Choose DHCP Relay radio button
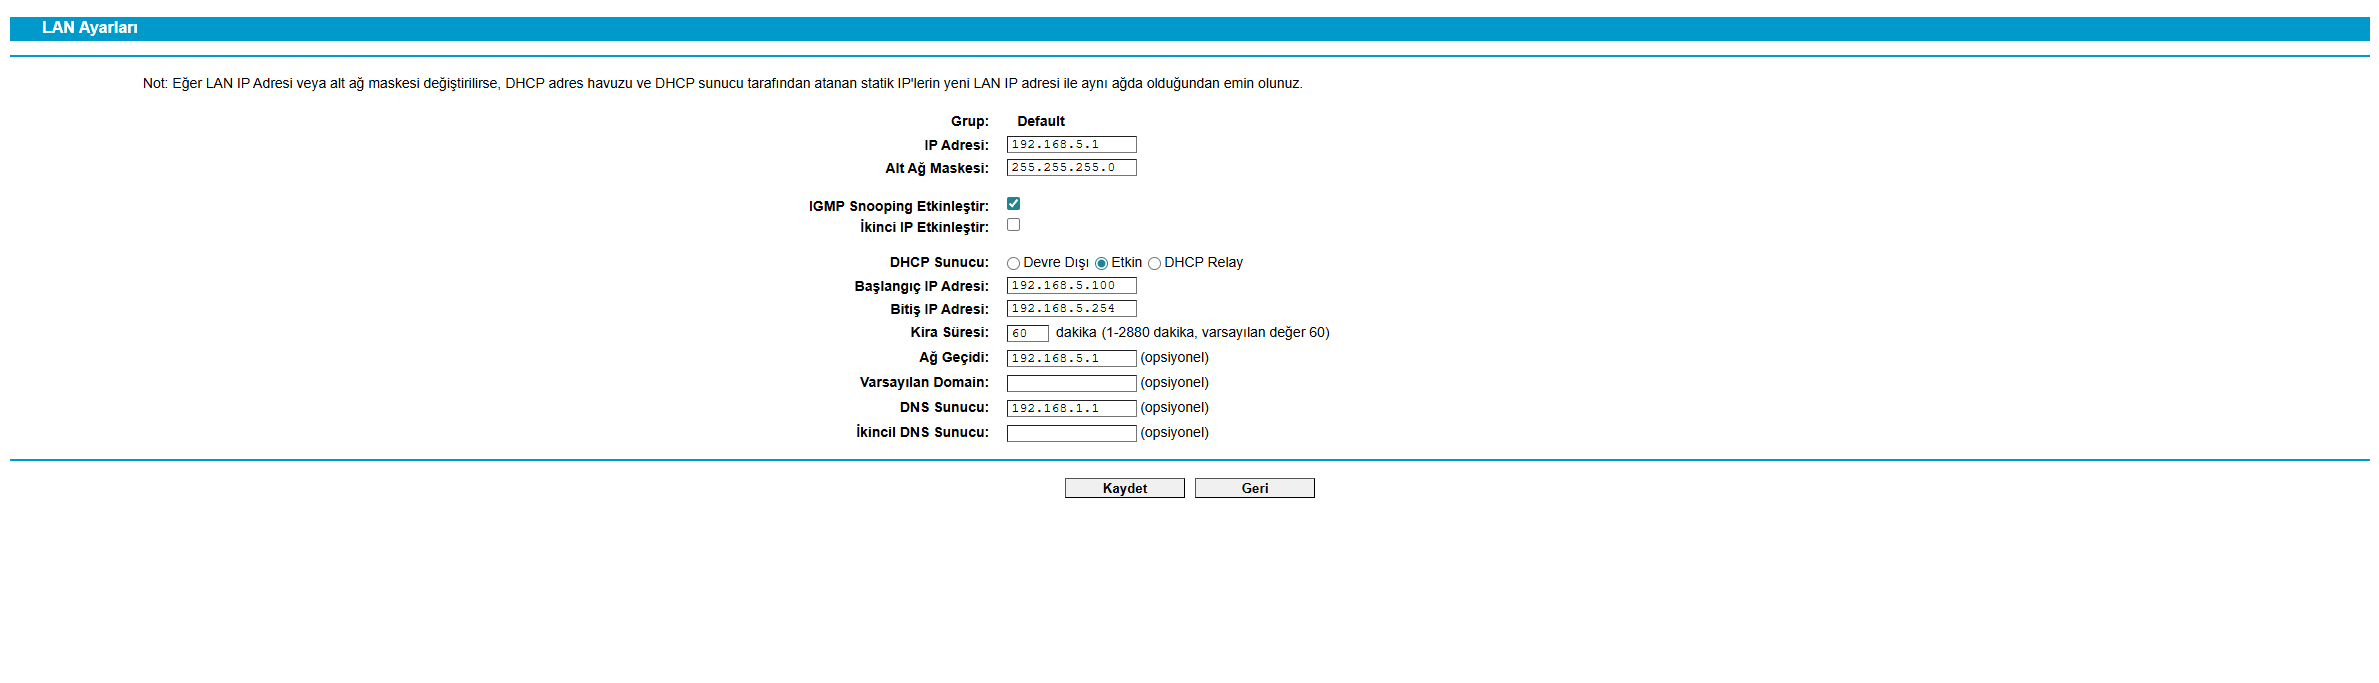 click(1154, 263)
